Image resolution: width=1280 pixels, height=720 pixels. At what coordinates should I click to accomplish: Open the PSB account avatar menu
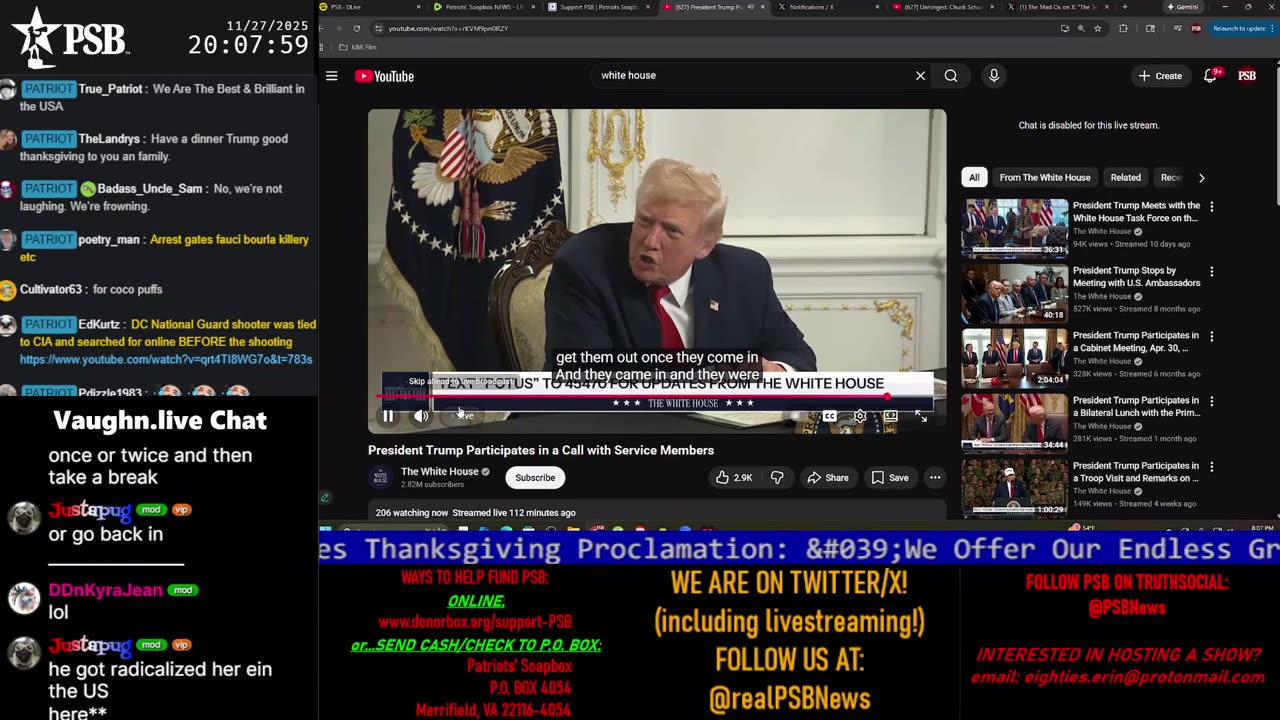click(1247, 75)
